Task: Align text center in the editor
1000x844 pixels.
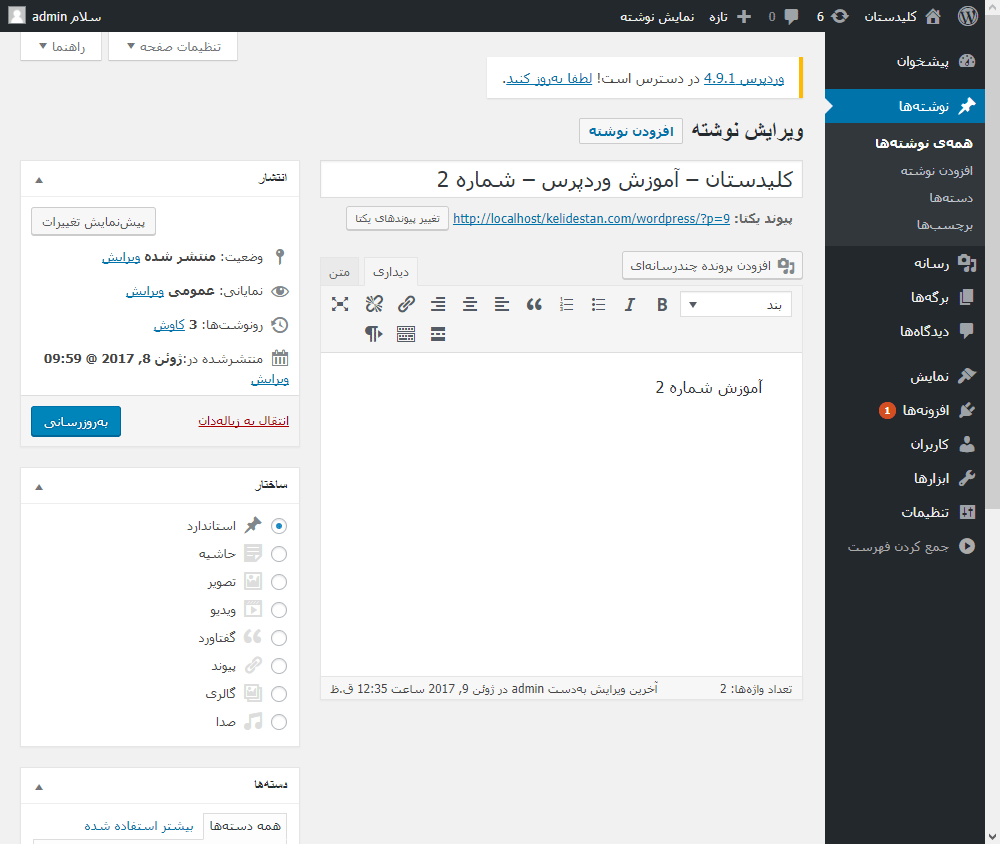Action: (470, 305)
